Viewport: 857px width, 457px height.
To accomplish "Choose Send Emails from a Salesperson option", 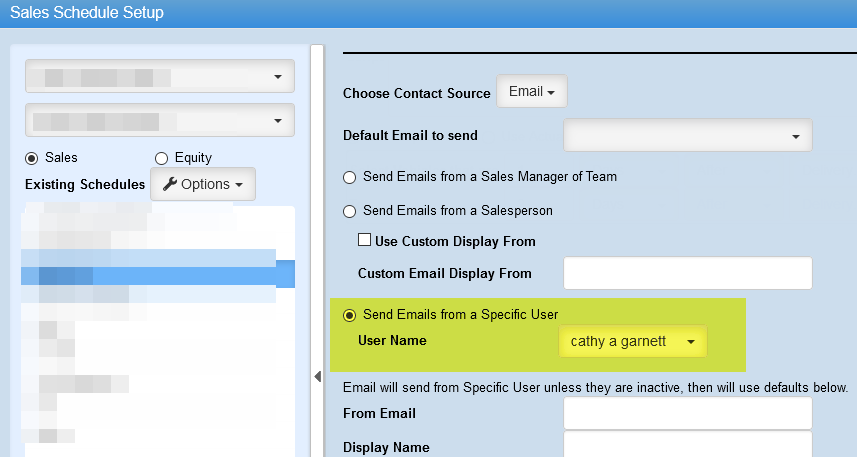I will click(x=349, y=211).
